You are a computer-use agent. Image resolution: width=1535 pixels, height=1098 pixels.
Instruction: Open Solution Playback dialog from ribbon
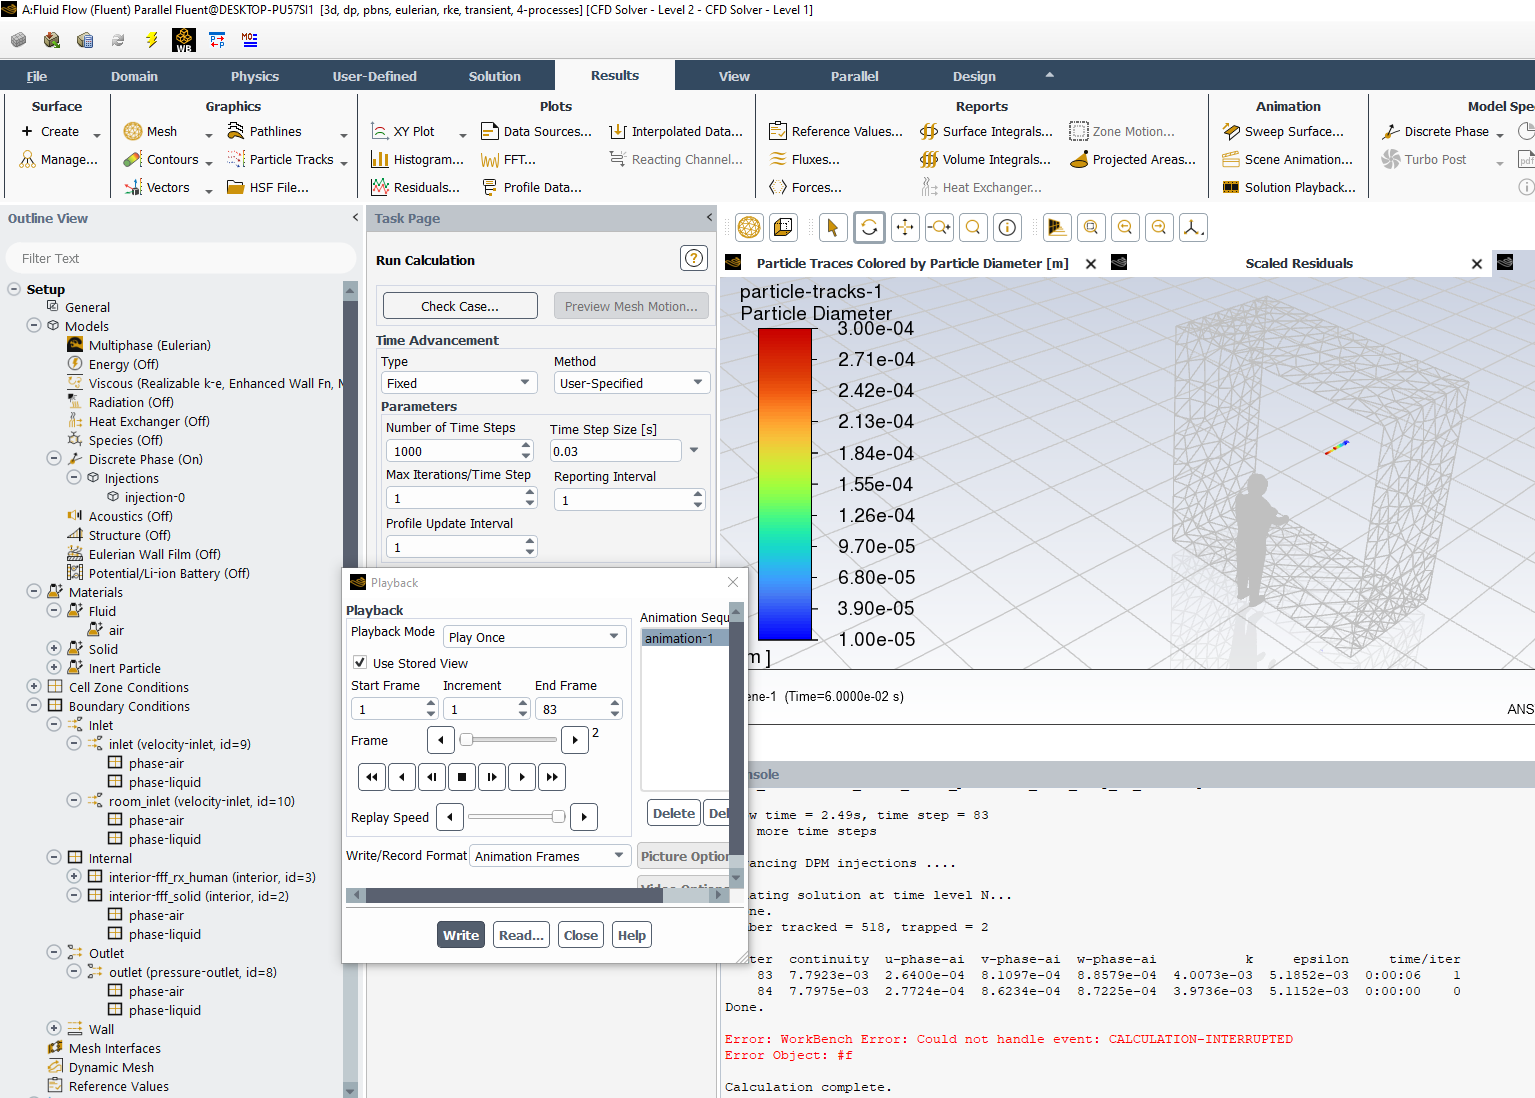click(x=1289, y=187)
